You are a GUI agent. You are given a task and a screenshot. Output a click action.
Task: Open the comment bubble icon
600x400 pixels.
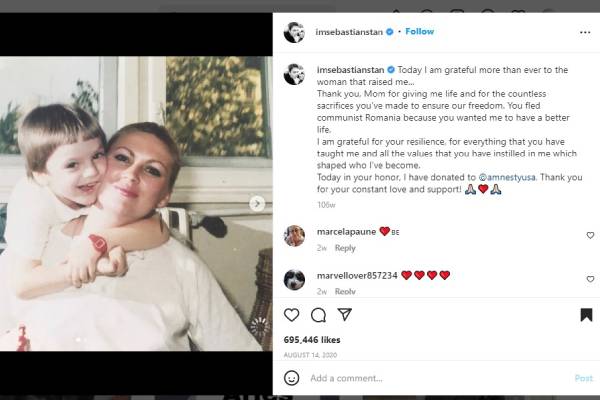click(x=318, y=315)
